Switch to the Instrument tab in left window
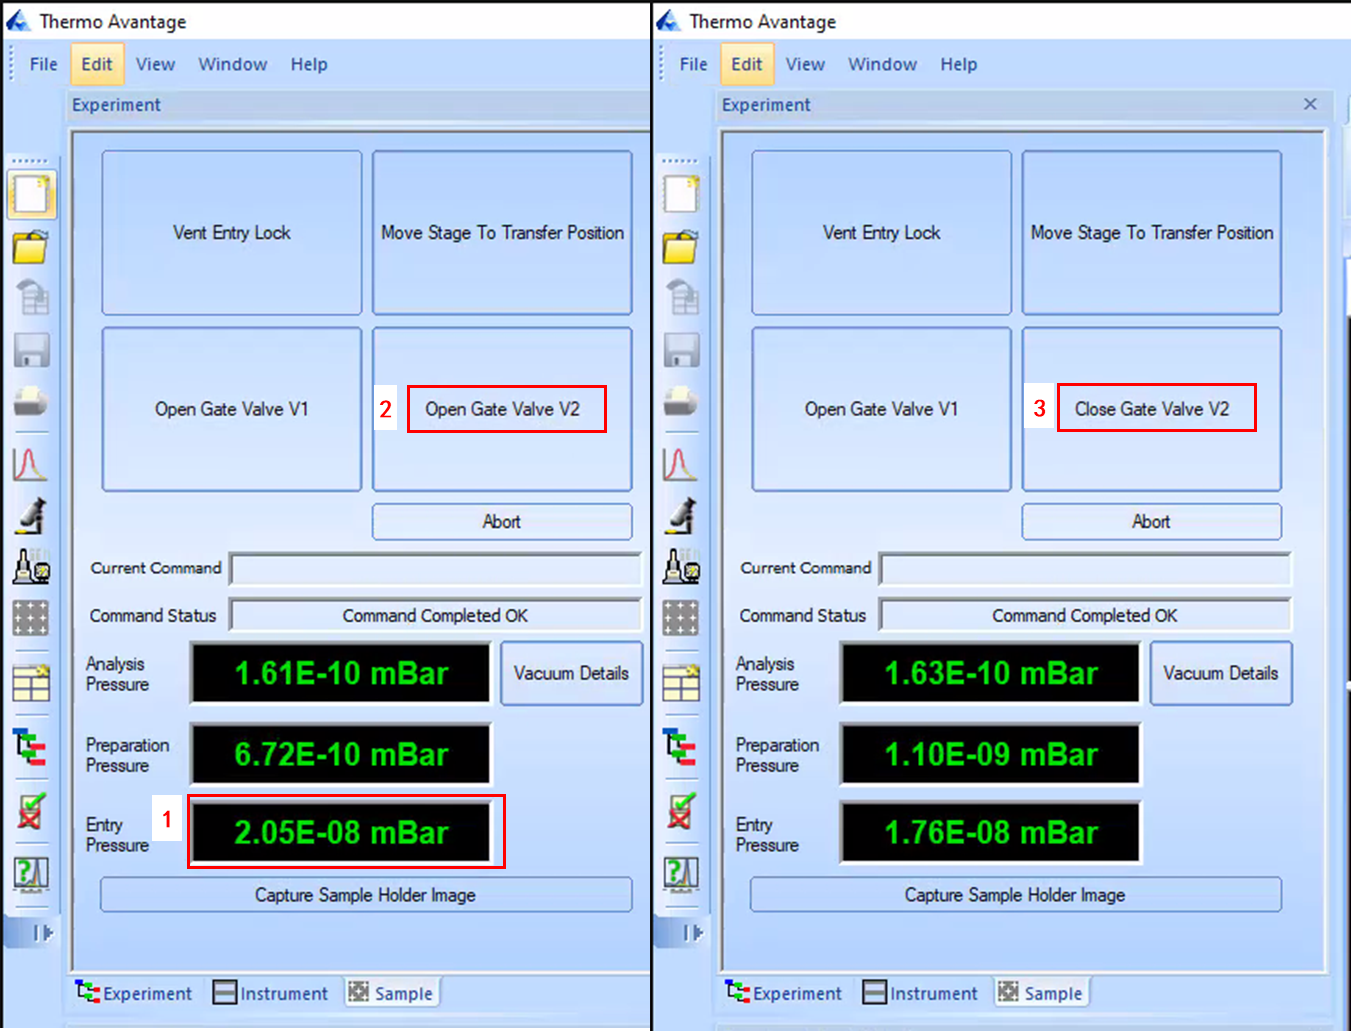Image resolution: width=1351 pixels, height=1031 pixels. pyautogui.click(x=271, y=993)
